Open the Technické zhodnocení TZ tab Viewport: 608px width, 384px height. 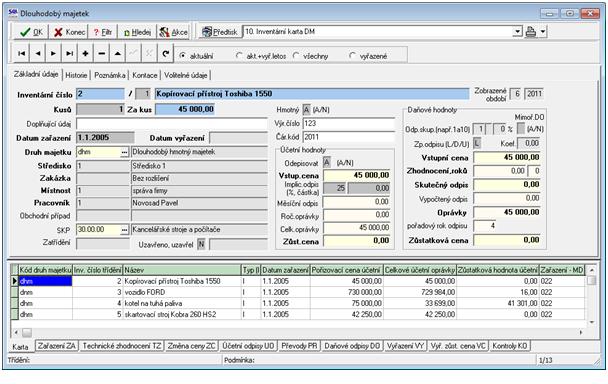(x=122, y=346)
